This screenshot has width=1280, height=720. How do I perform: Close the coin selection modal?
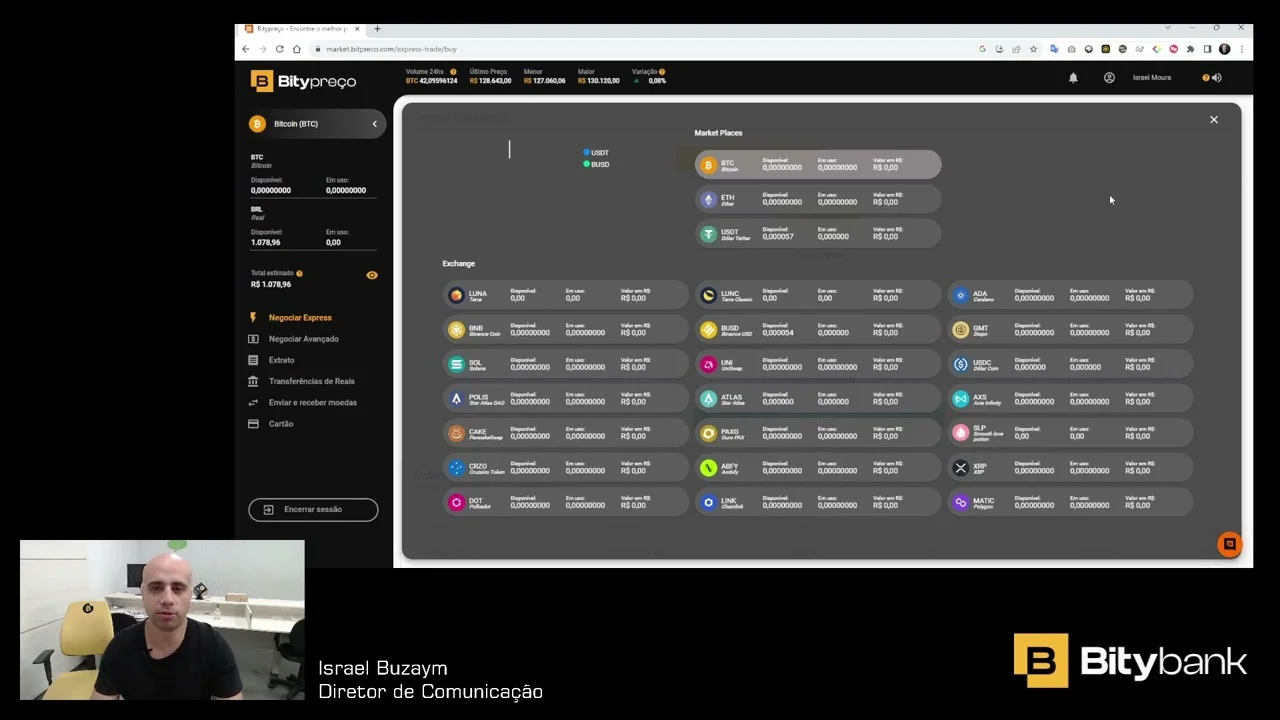(1214, 120)
